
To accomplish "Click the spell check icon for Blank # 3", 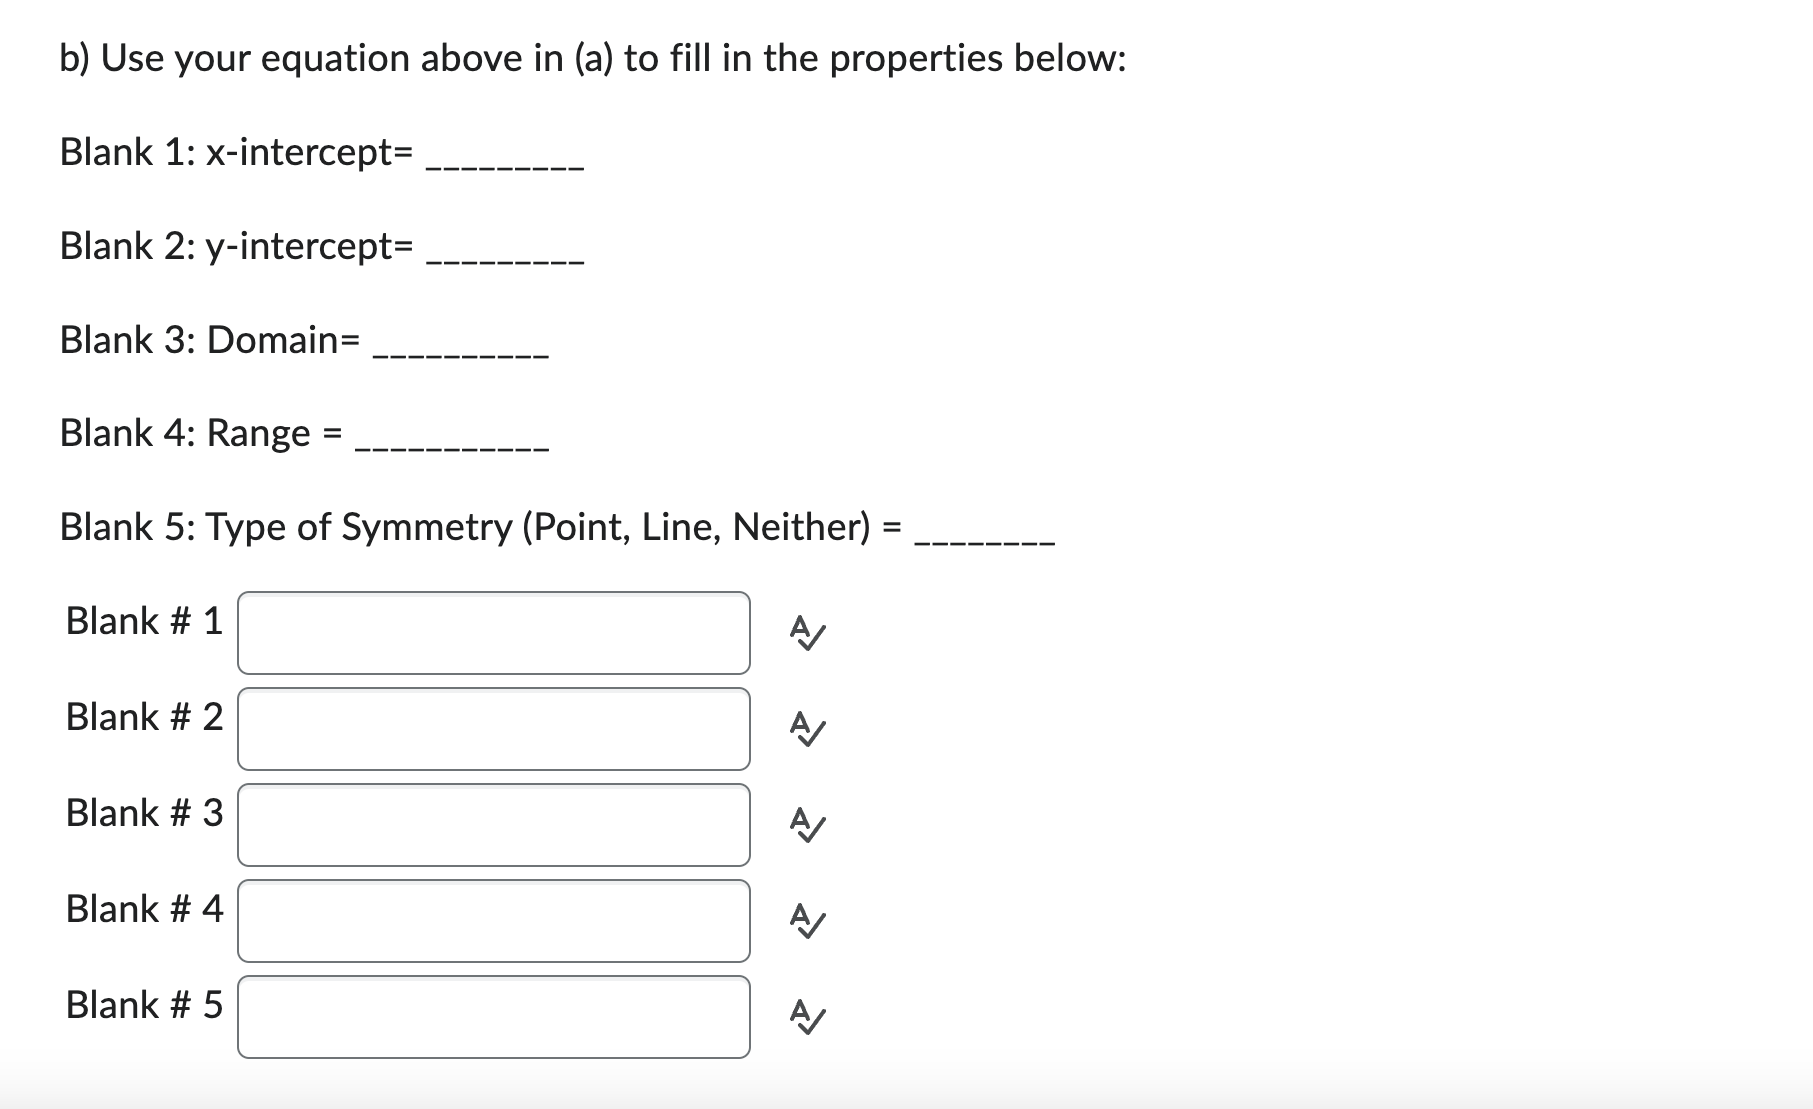I will (806, 825).
